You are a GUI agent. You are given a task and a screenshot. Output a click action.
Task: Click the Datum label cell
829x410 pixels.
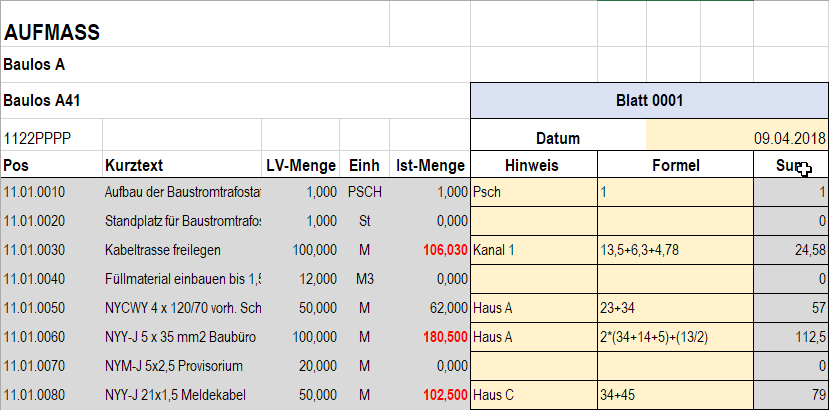pos(558,138)
